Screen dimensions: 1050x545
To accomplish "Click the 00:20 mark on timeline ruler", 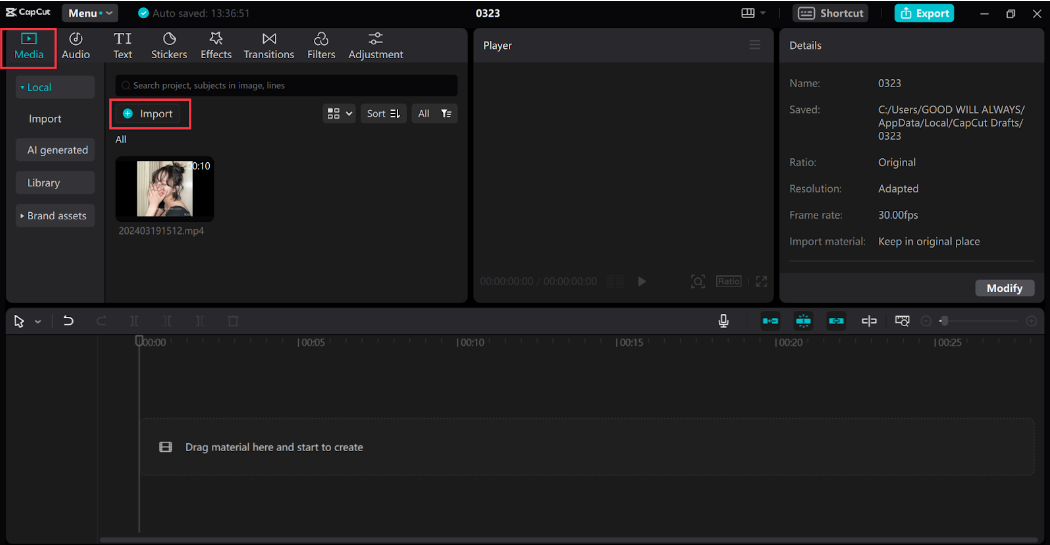I will (x=788, y=342).
